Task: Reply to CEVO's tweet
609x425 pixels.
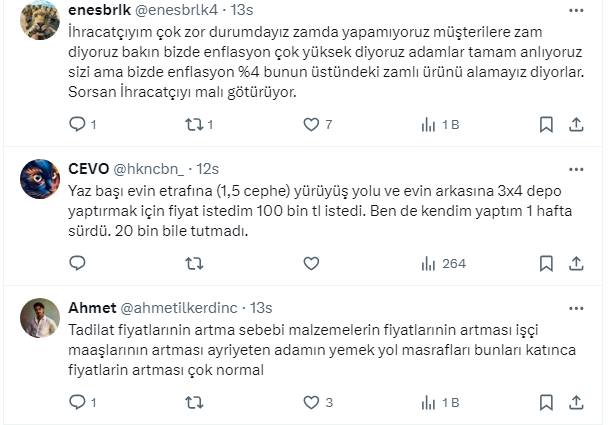Action: 78,264
